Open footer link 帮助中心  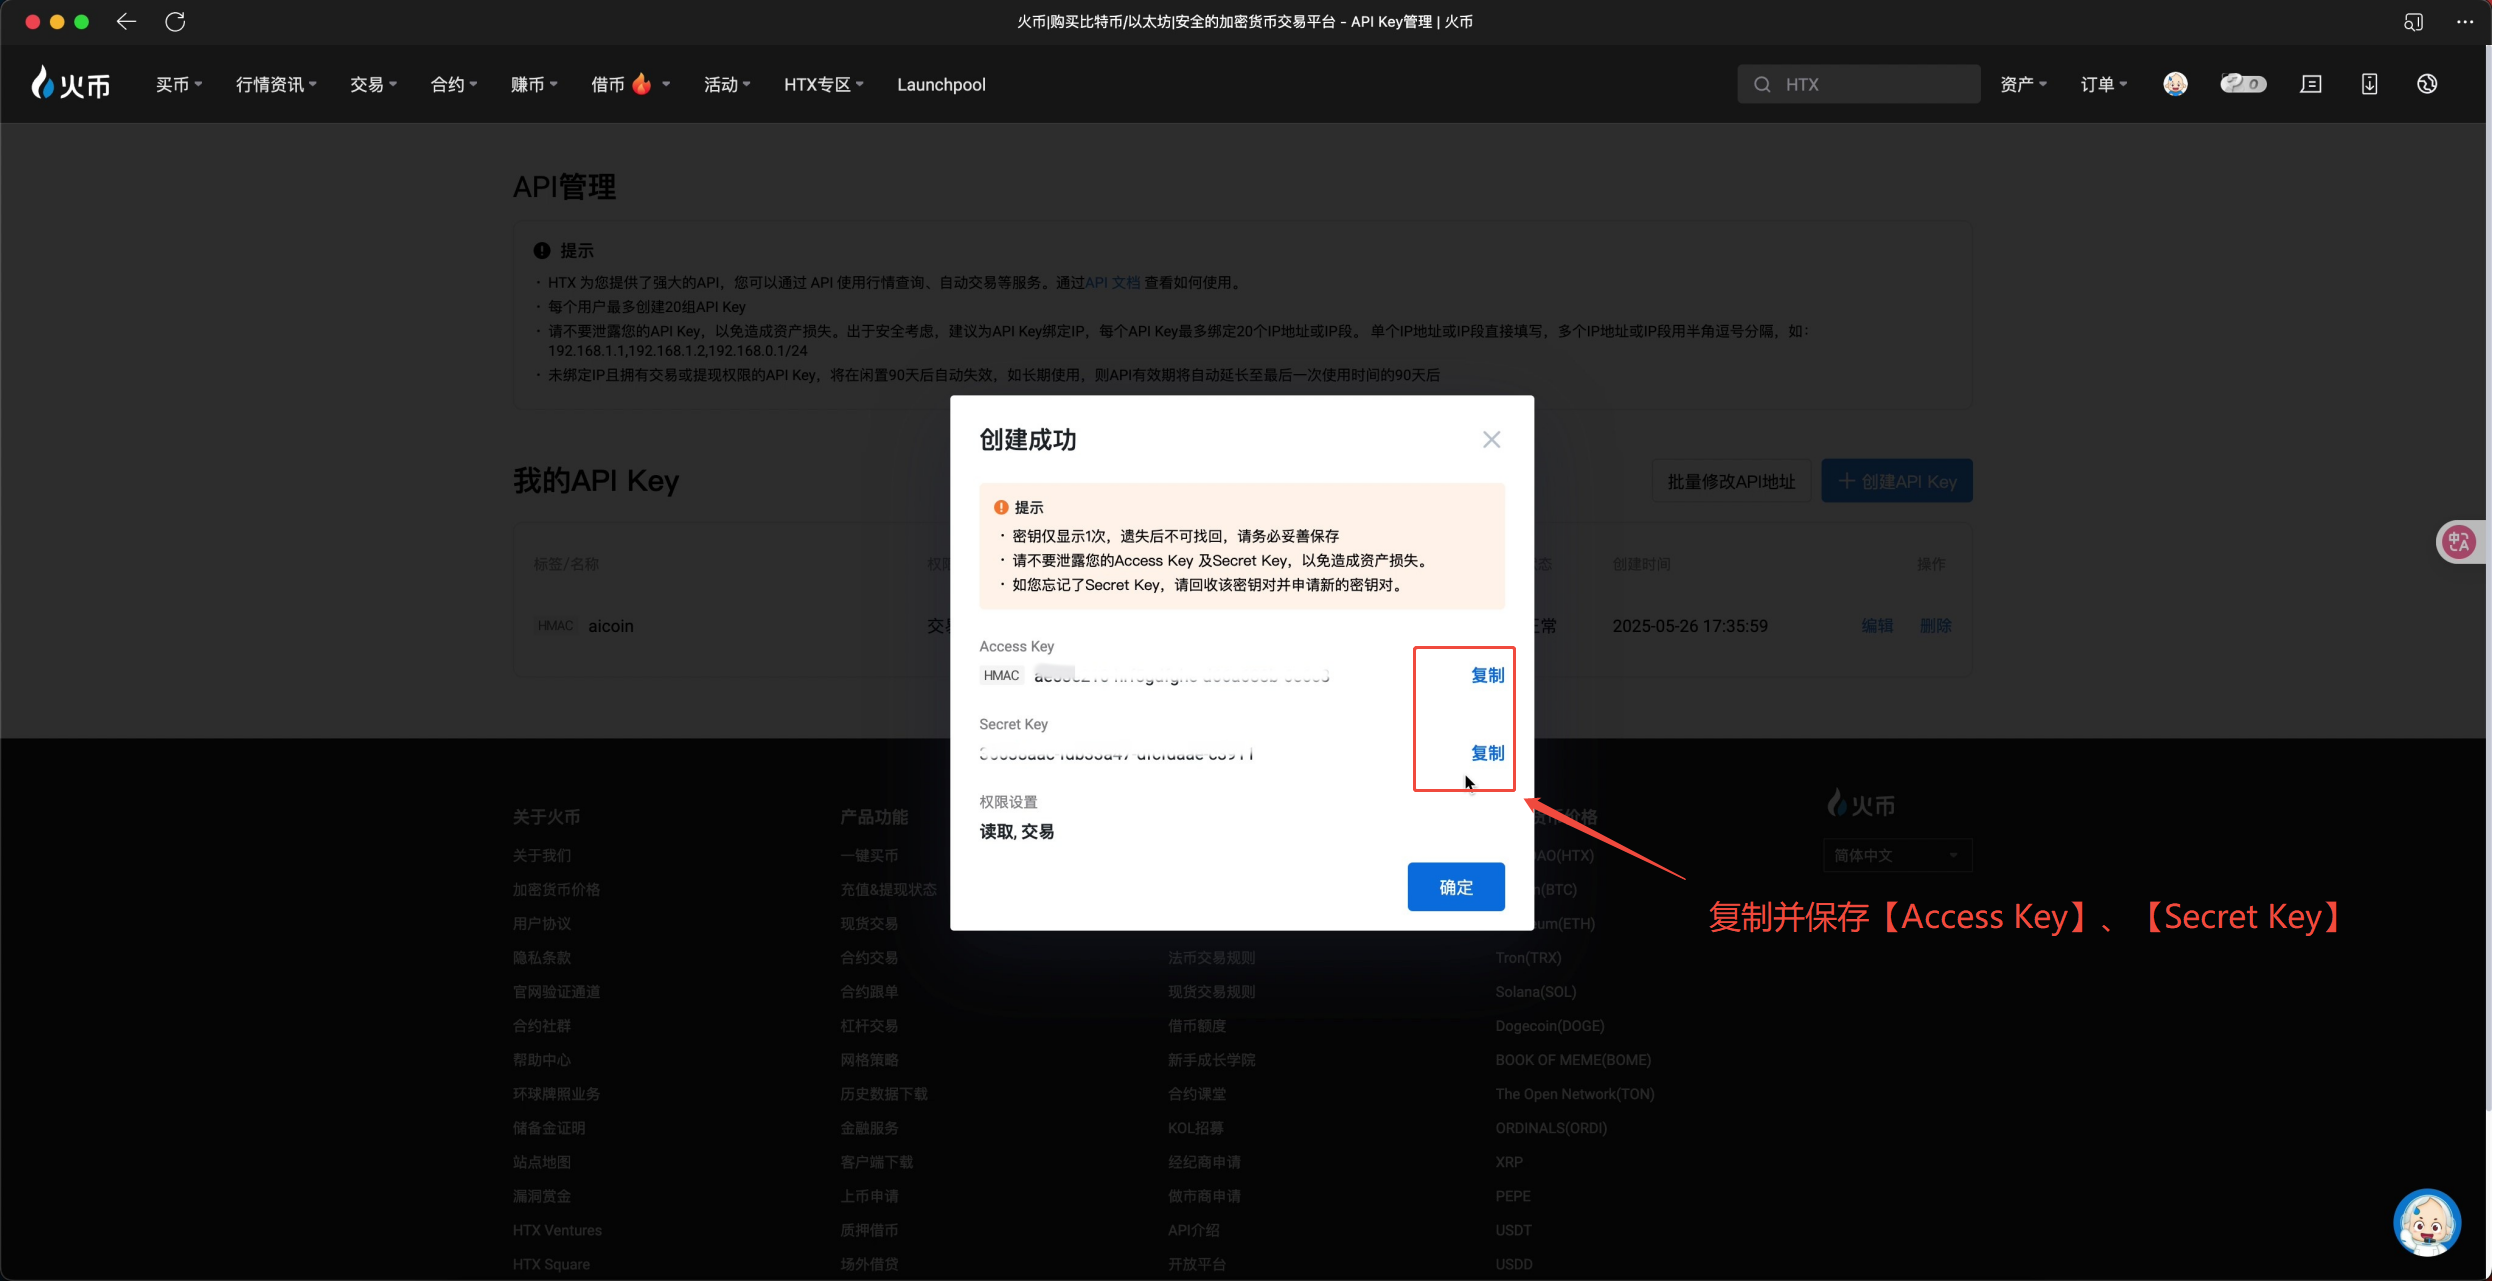click(x=542, y=1060)
